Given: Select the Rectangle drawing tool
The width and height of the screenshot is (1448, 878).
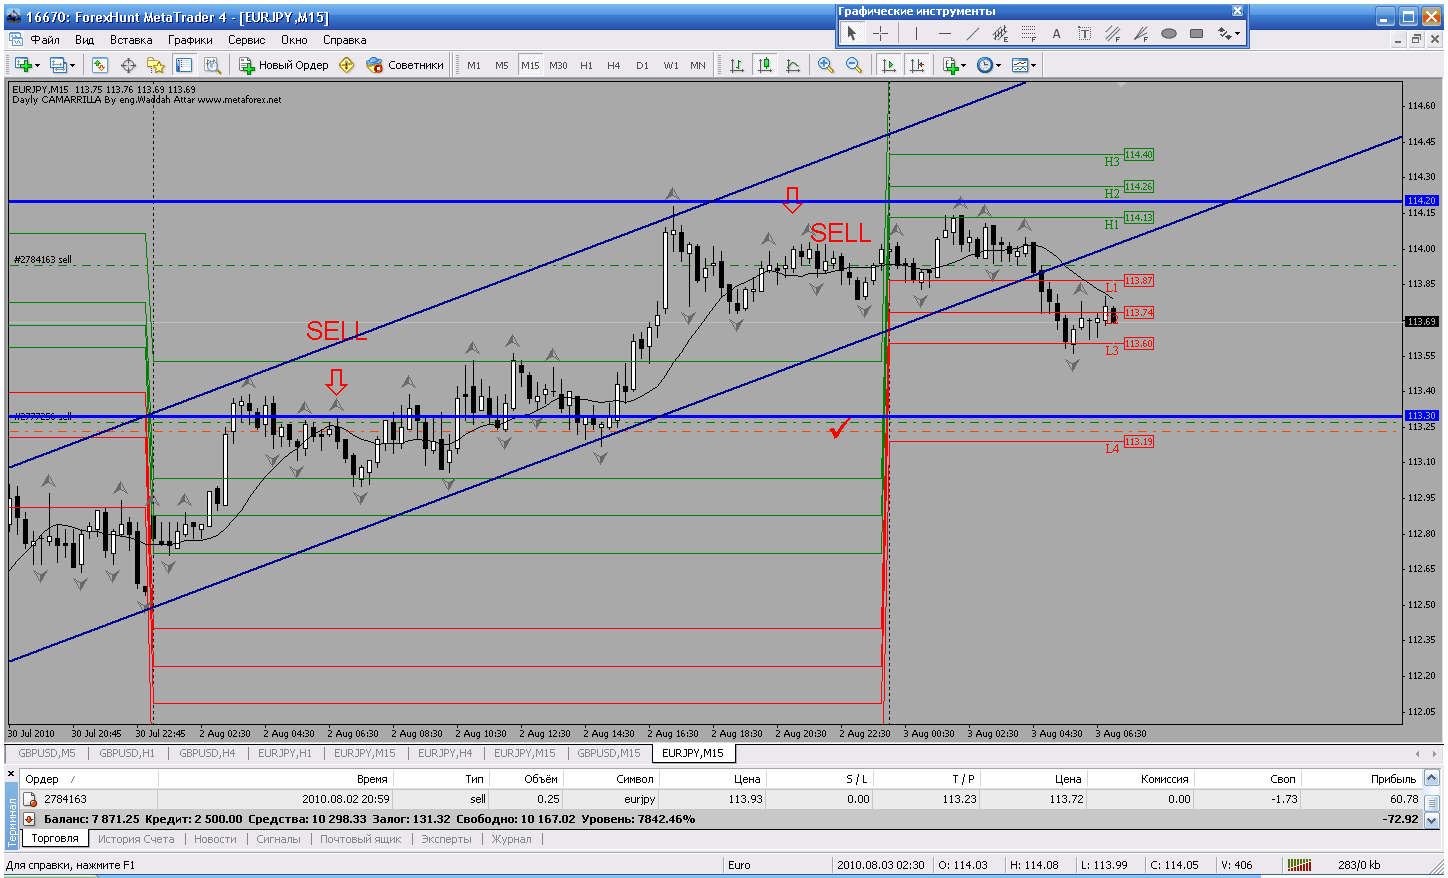Looking at the screenshot, I should click(1196, 33).
